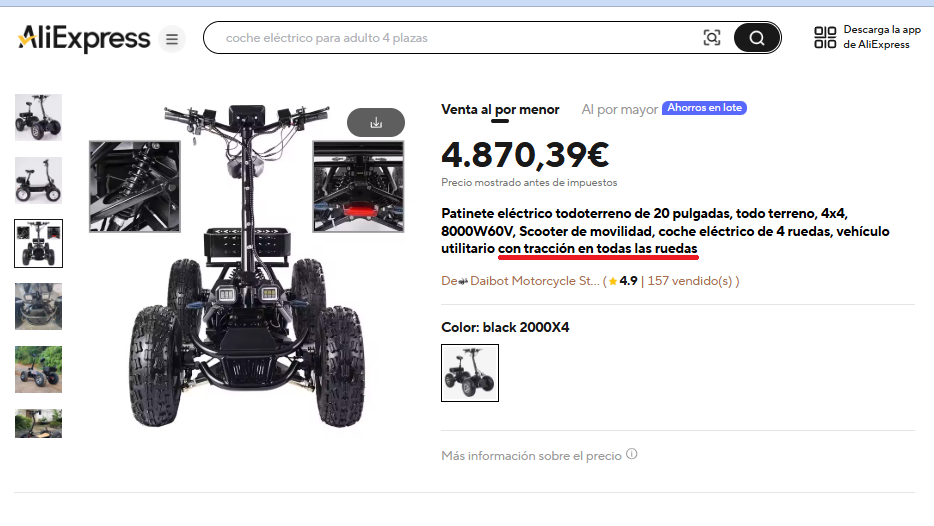
Task: Click the download image button
Action: click(376, 123)
